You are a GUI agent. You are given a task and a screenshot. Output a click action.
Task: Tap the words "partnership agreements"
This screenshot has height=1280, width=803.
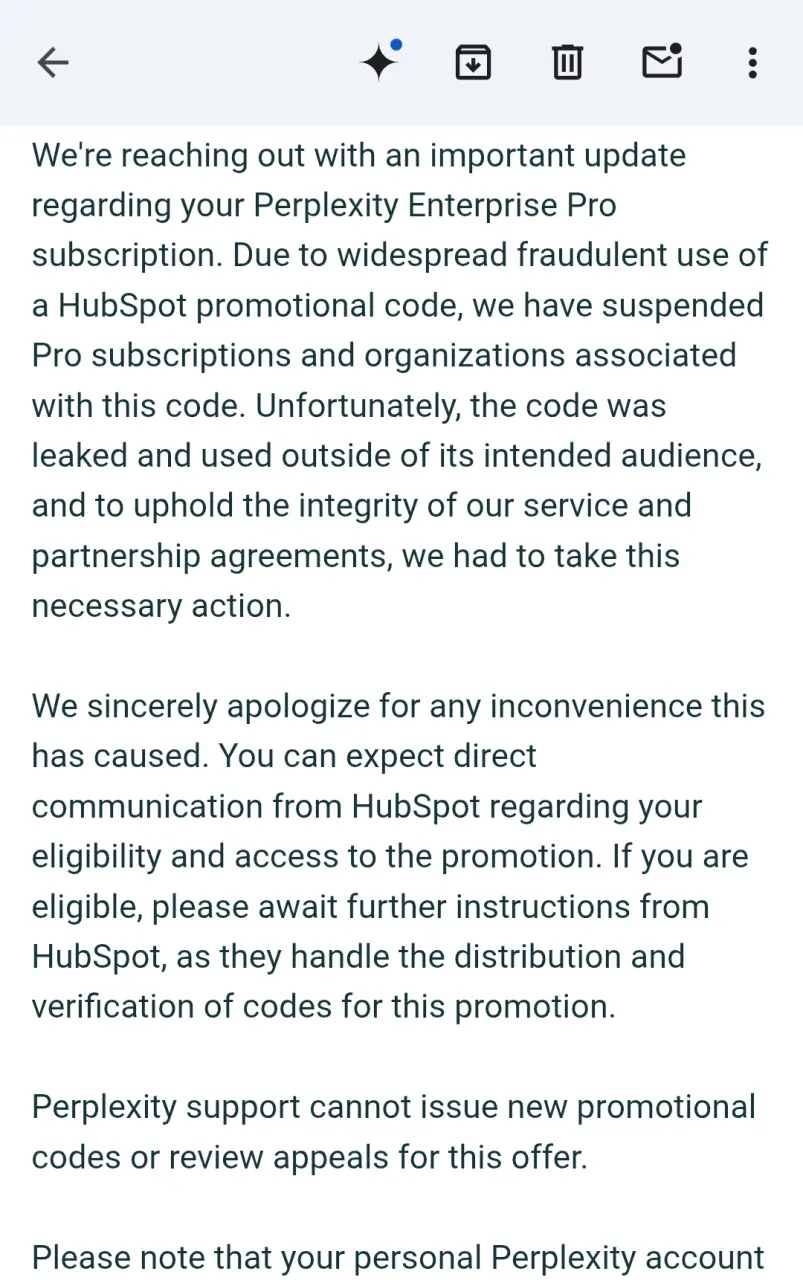click(x=211, y=557)
